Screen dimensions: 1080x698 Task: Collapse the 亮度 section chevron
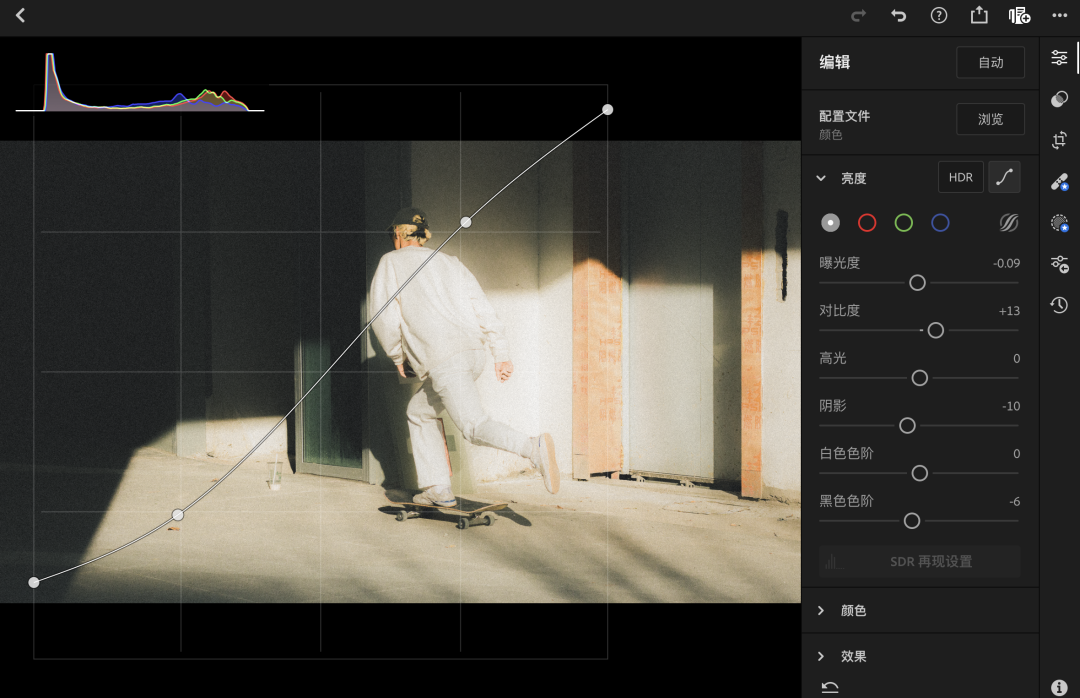pyautogui.click(x=821, y=178)
